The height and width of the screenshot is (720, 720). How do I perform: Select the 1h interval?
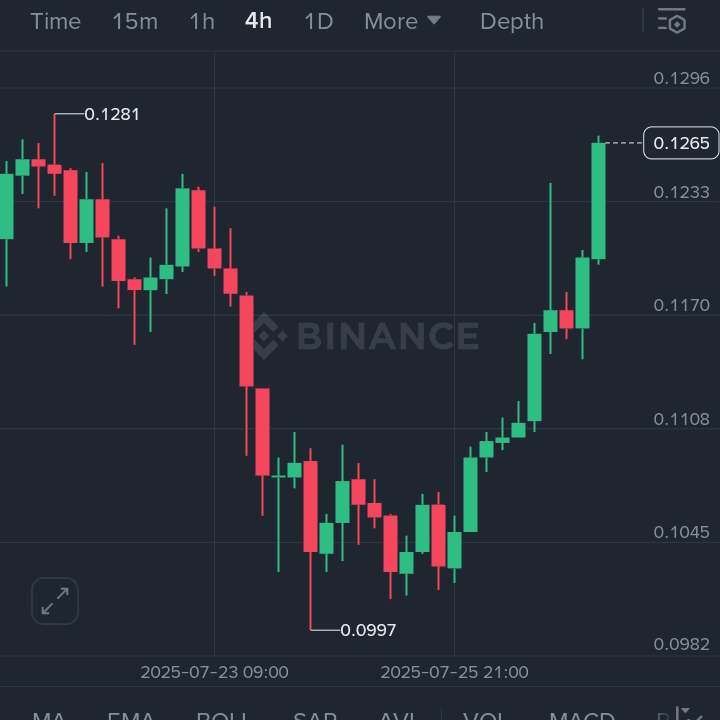click(202, 21)
